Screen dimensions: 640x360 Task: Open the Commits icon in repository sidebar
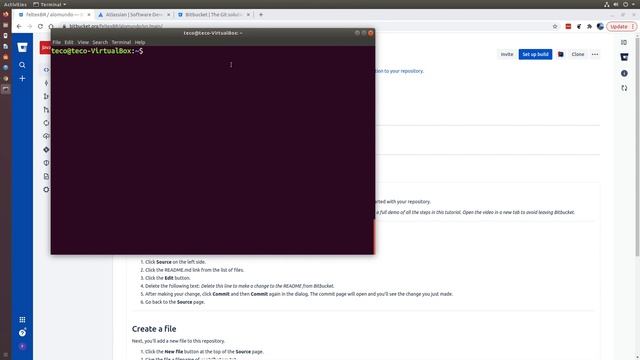pyautogui.click(x=46, y=83)
